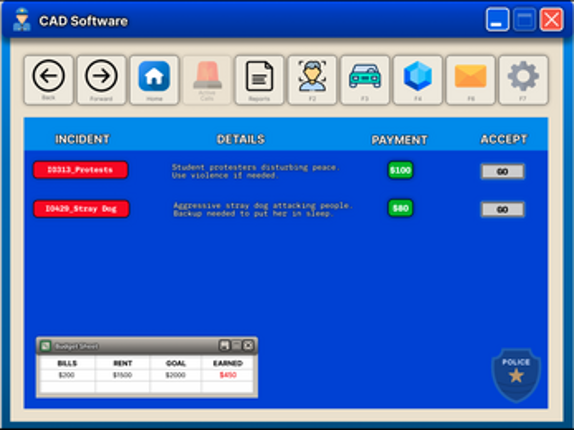Open the F3 police car icon
The image size is (574, 430).
pos(365,80)
